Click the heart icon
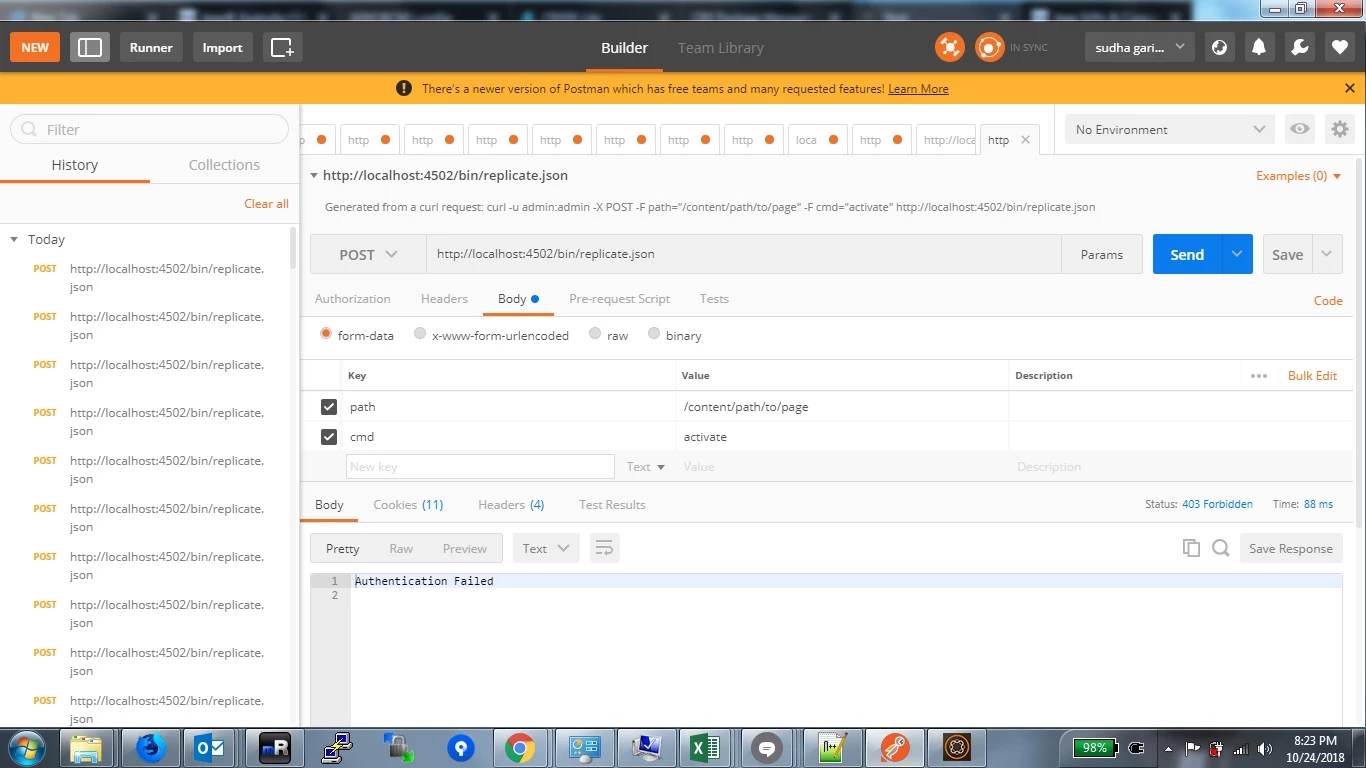Viewport: 1366px width, 768px height. (1340, 47)
